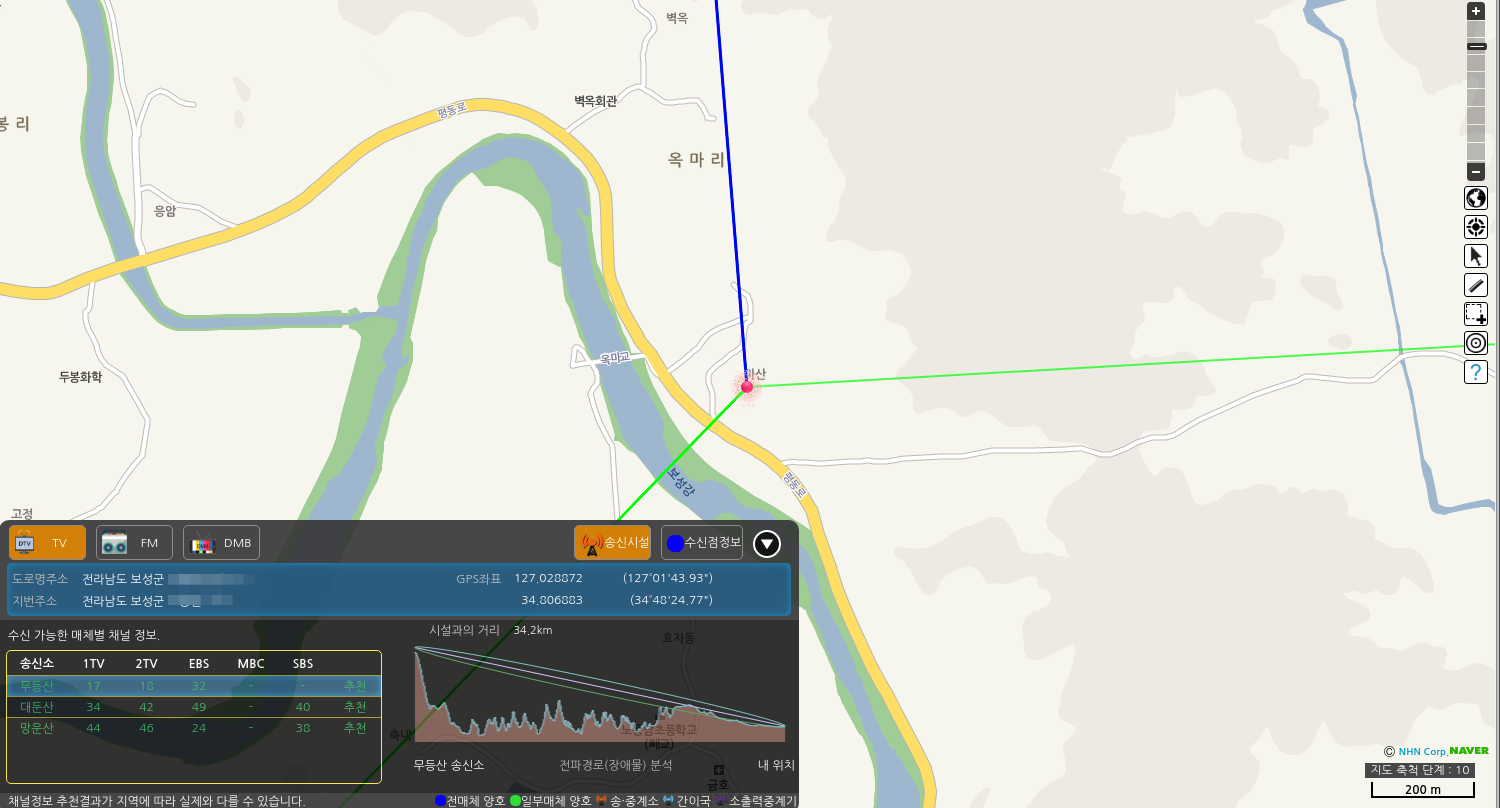Click the 전파경로(장애물) 분석 label
The image size is (1500, 808).
point(616,765)
